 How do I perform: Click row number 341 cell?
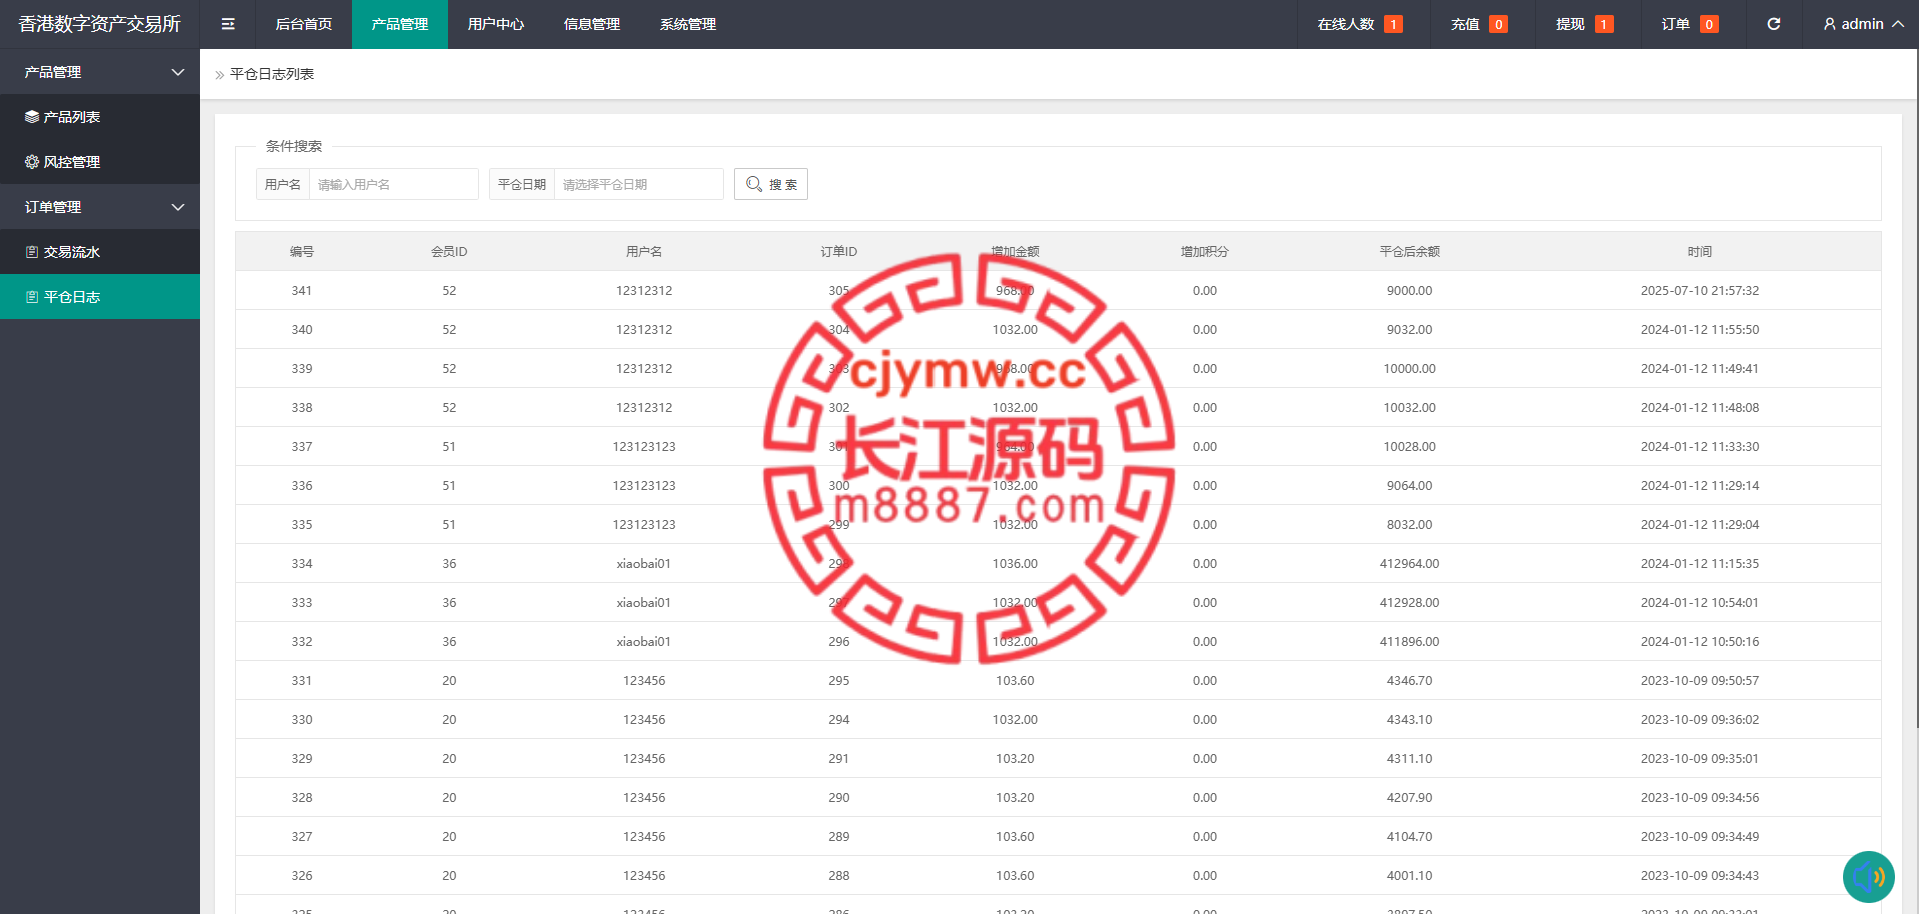tap(302, 291)
